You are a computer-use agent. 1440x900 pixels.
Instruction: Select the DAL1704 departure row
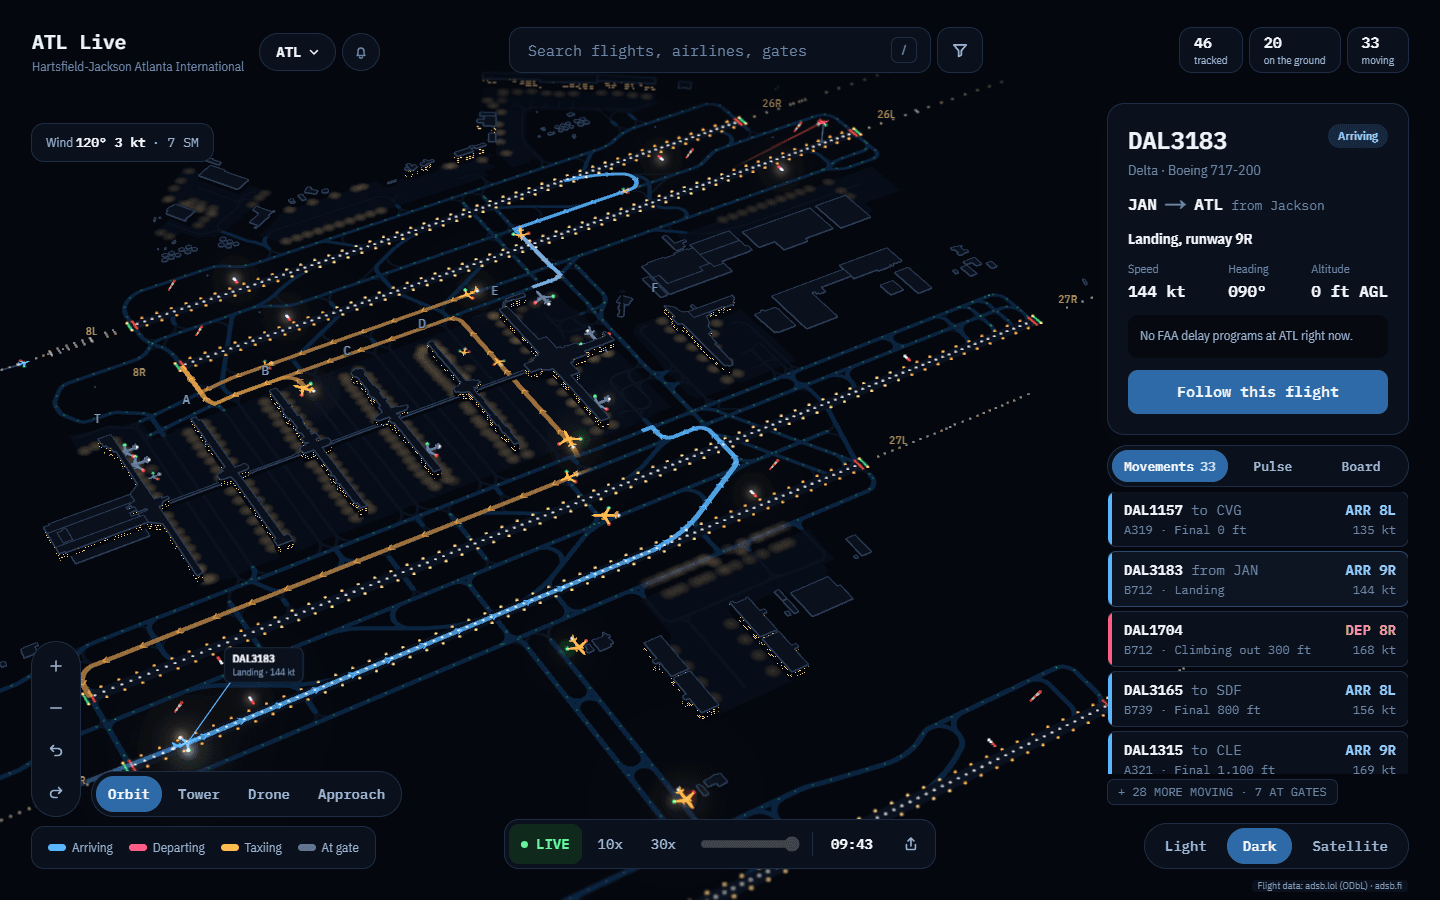click(x=1258, y=639)
